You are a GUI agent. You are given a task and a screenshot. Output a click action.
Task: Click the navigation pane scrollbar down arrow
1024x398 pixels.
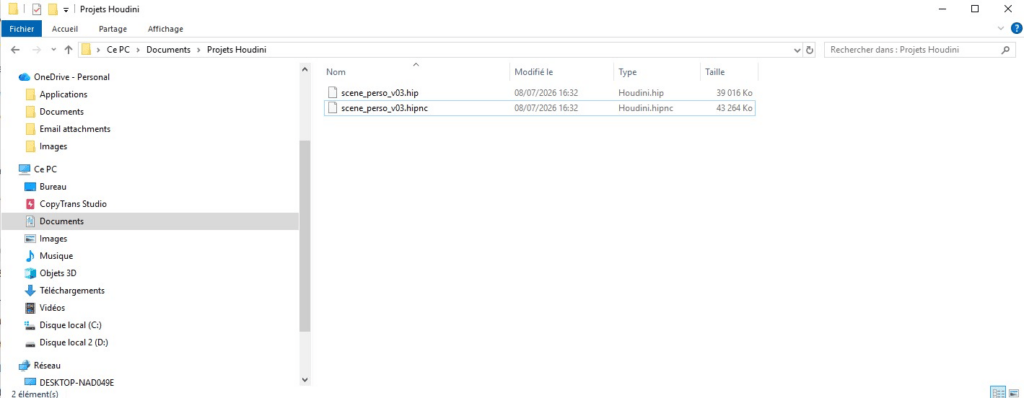point(305,380)
